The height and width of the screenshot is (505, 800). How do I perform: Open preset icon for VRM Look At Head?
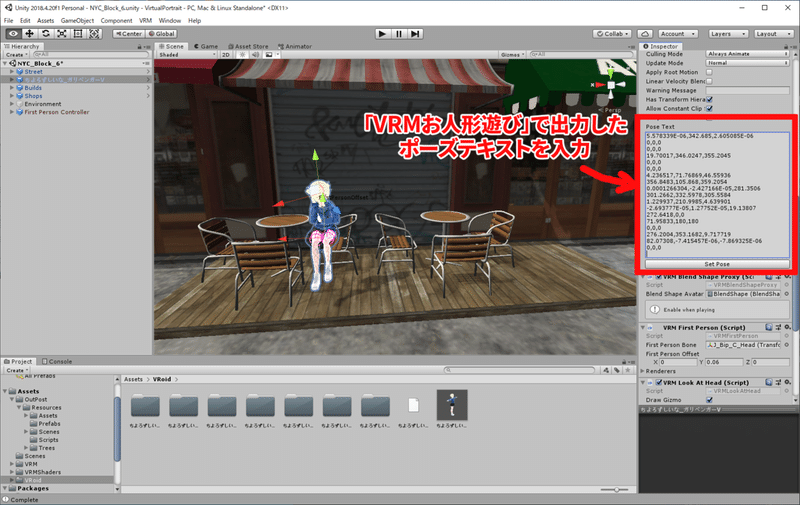click(779, 383)
